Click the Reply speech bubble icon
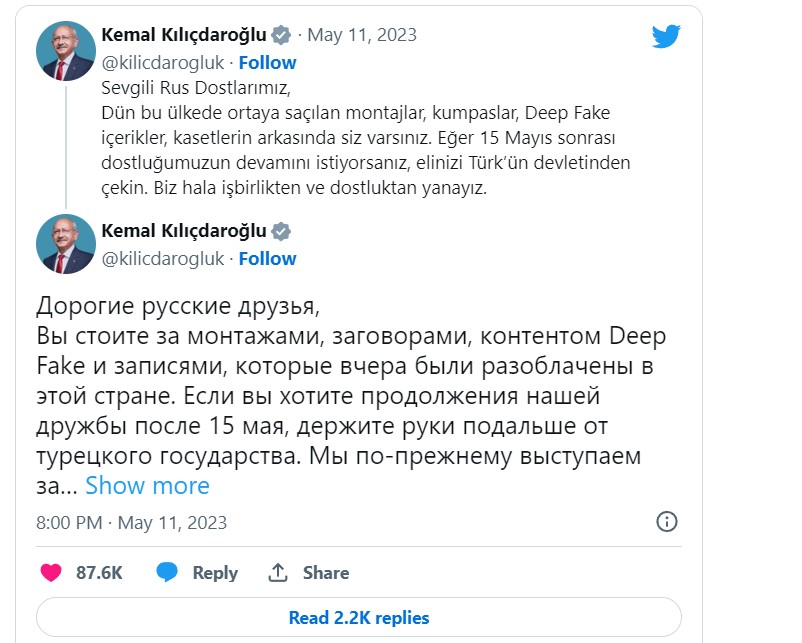 coord(167,573)
